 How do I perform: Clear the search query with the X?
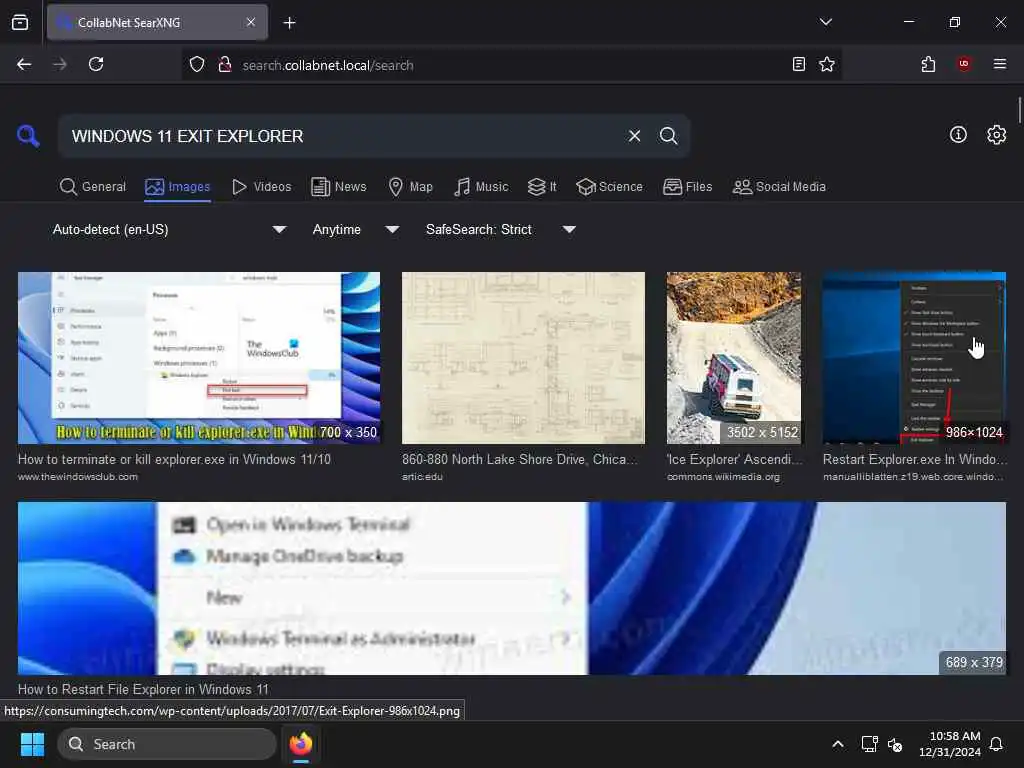634,136
